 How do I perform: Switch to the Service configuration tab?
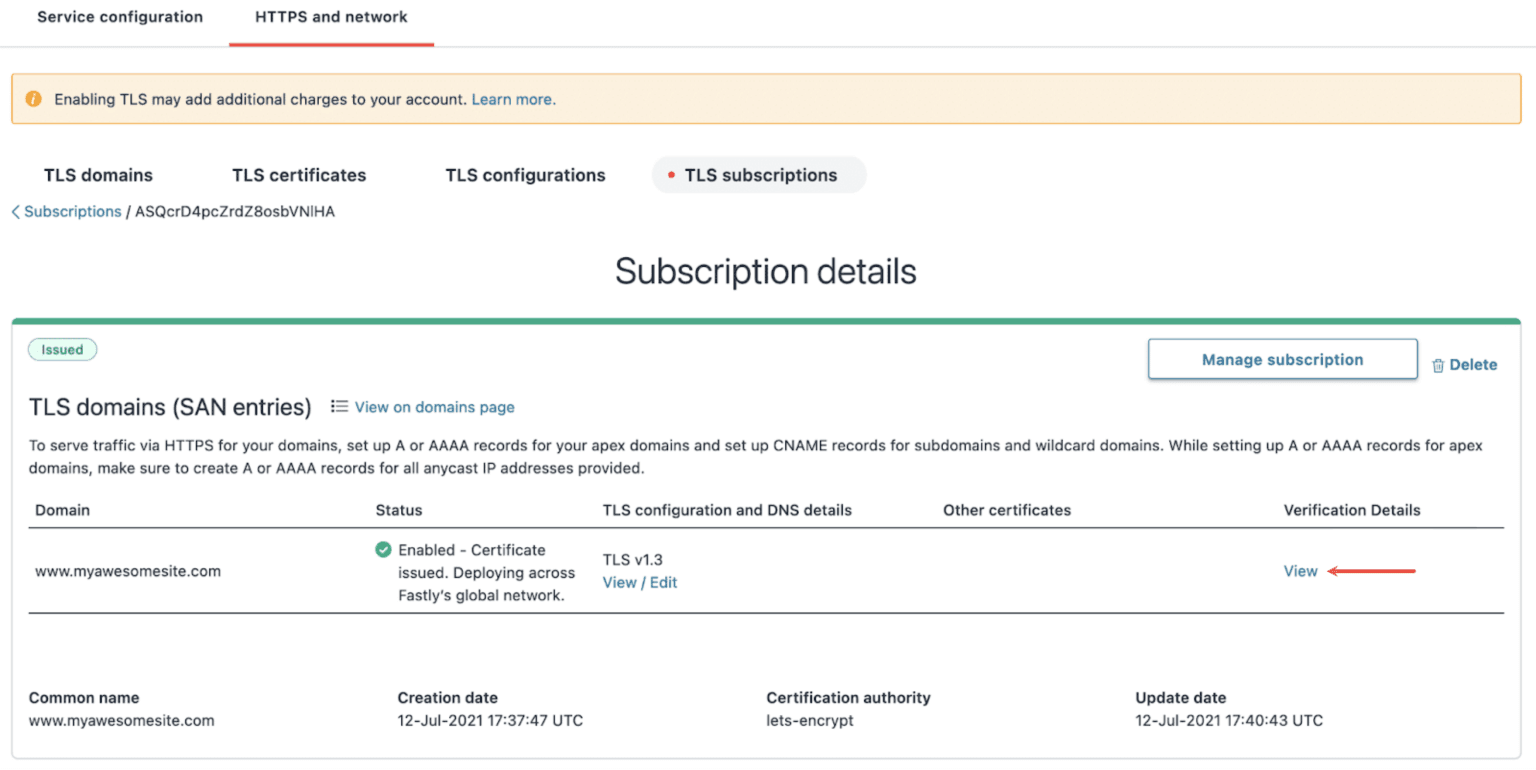click(x=120, y=17)
